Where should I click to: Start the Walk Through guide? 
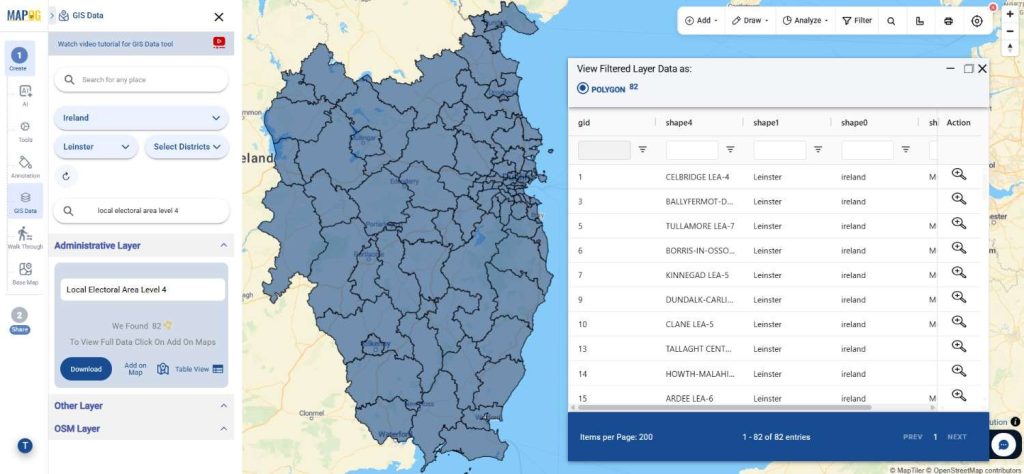point(25,238)
